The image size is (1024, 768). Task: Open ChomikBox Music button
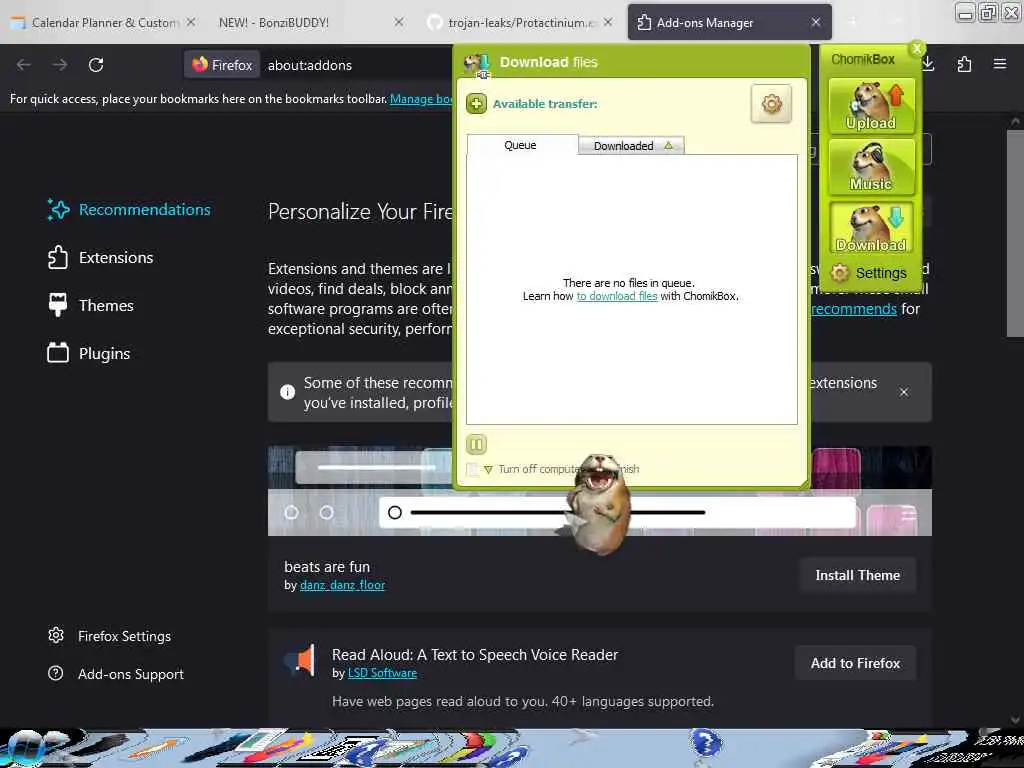tap(871, 168)
